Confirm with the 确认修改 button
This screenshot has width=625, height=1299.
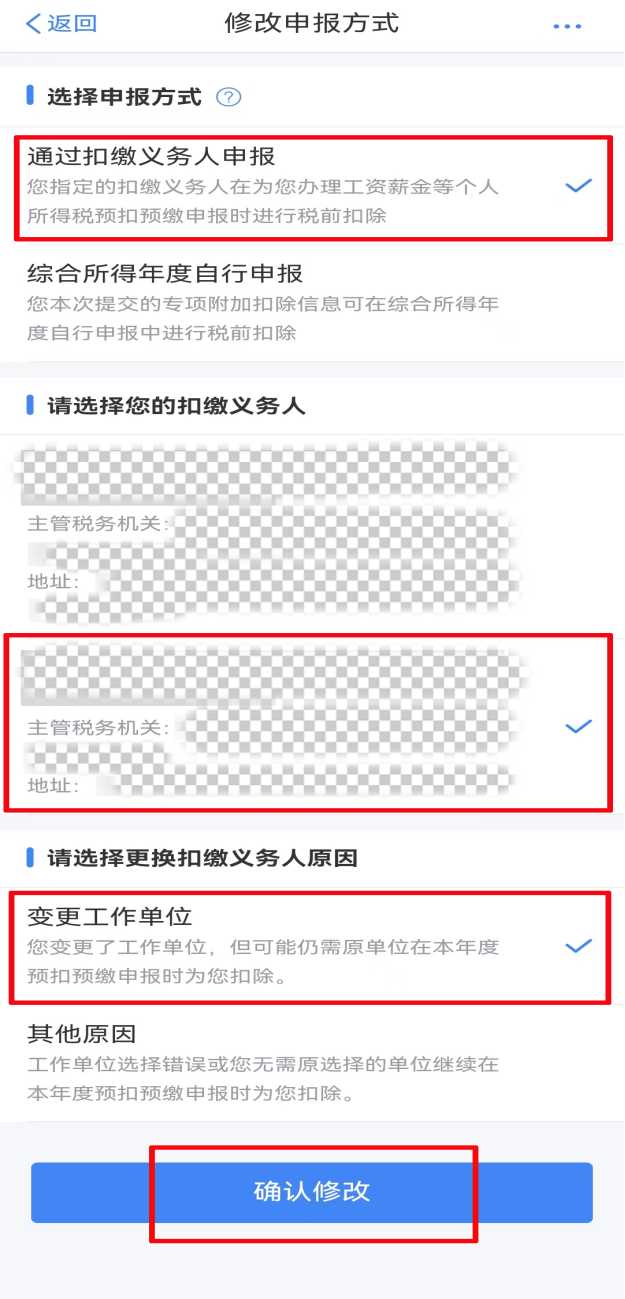[312, 1192]
